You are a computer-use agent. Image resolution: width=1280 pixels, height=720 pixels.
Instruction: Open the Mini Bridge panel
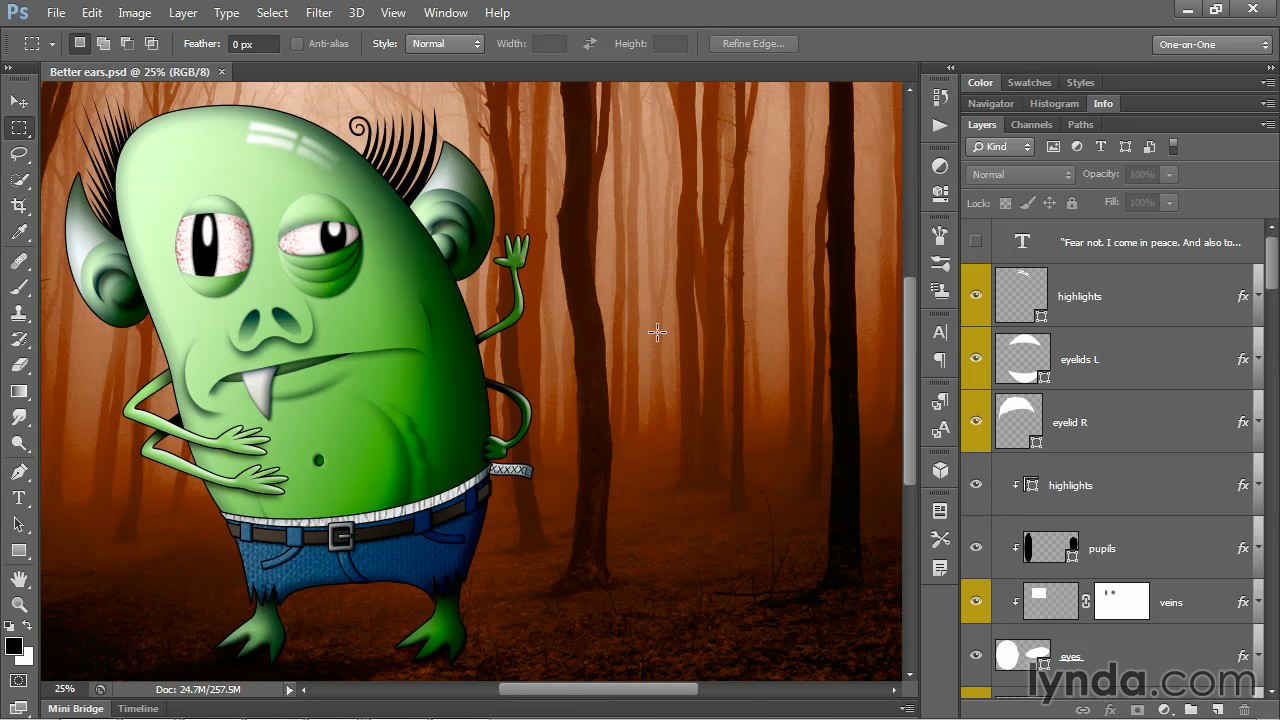pos(76,708)
